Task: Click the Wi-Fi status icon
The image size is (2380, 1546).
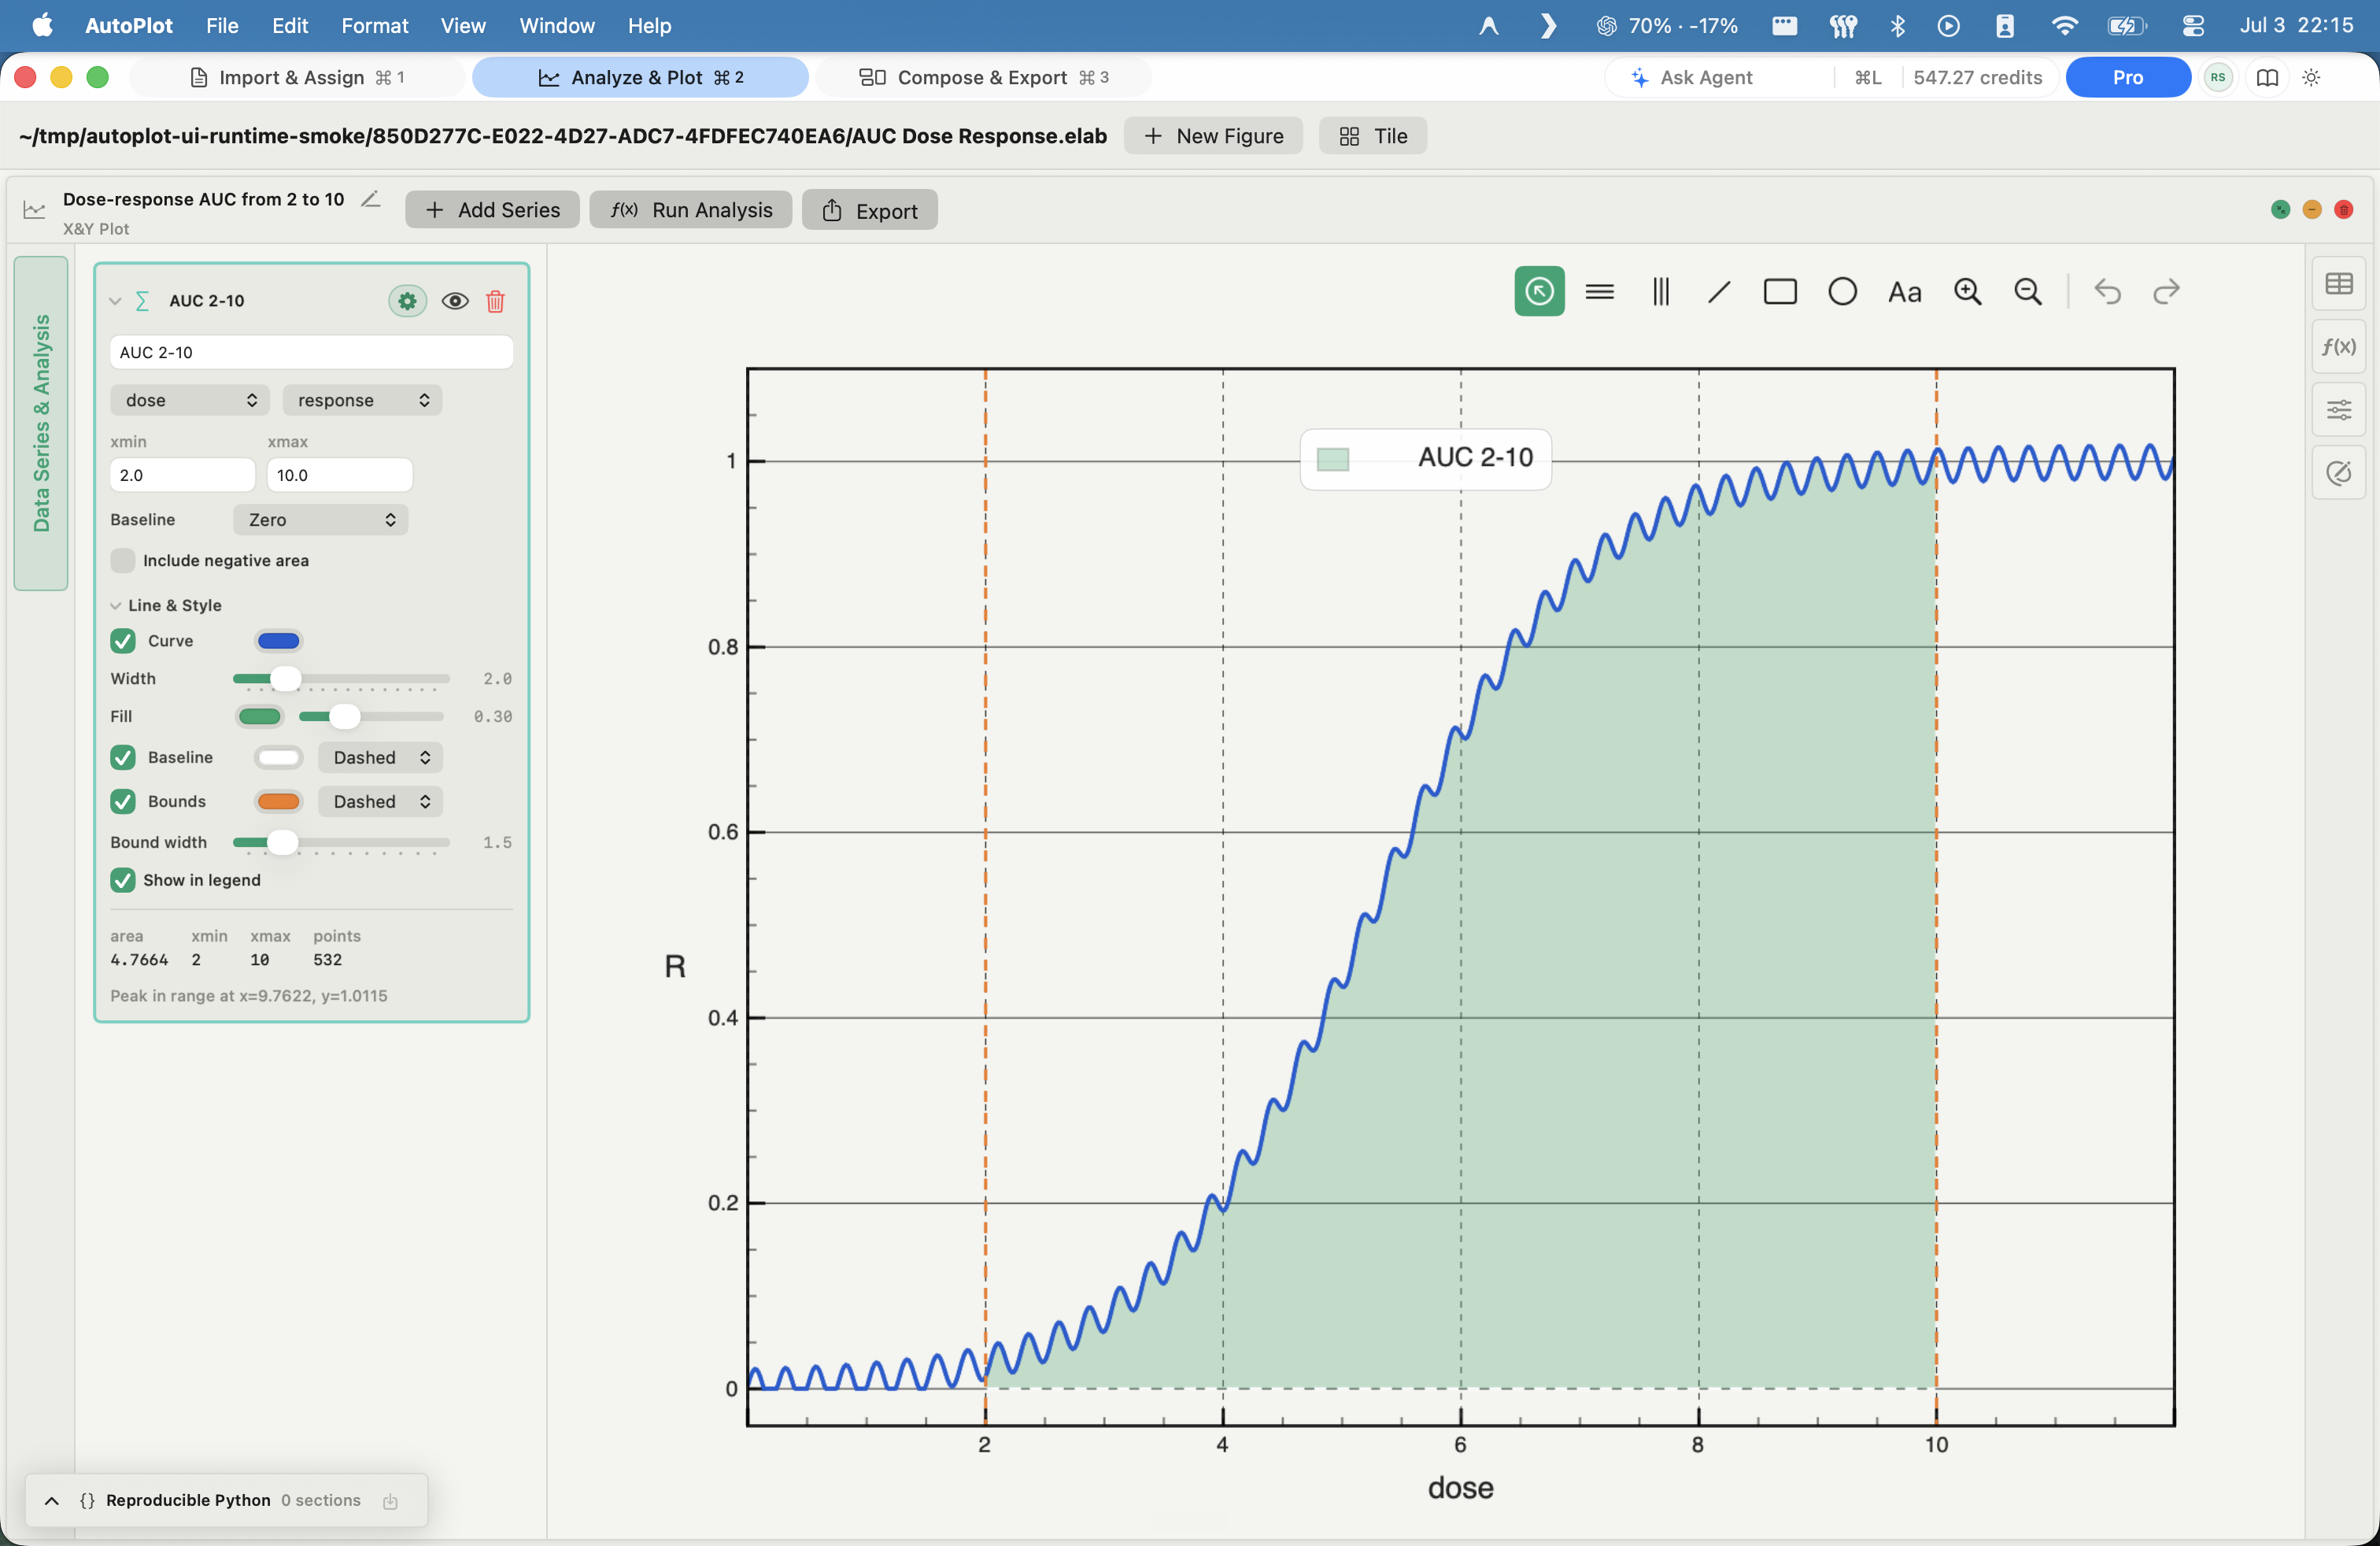Action: 2064,25
